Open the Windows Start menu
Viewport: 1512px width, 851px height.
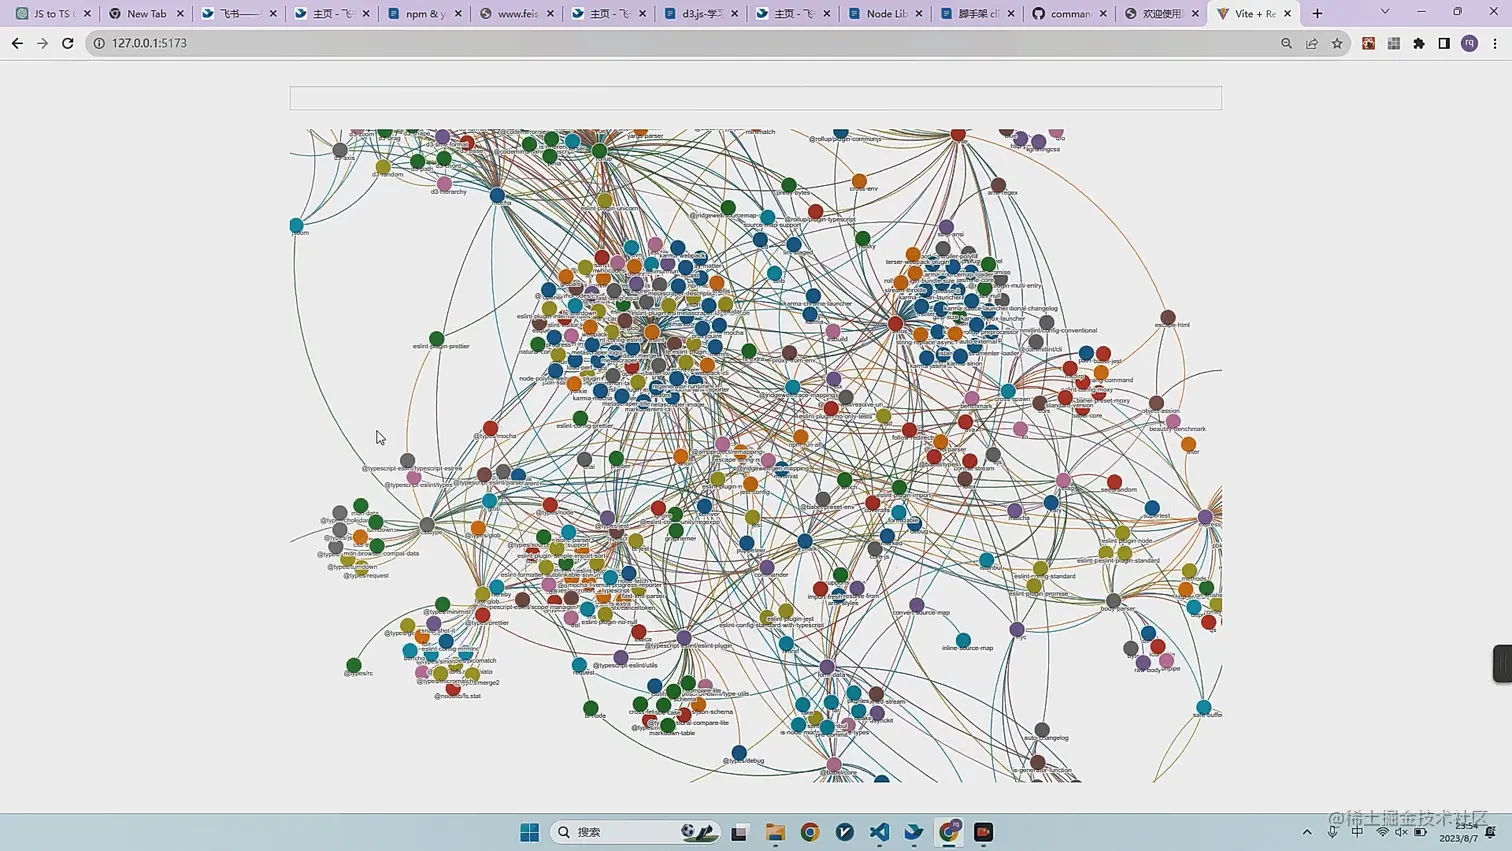click(x=530, y=832)
